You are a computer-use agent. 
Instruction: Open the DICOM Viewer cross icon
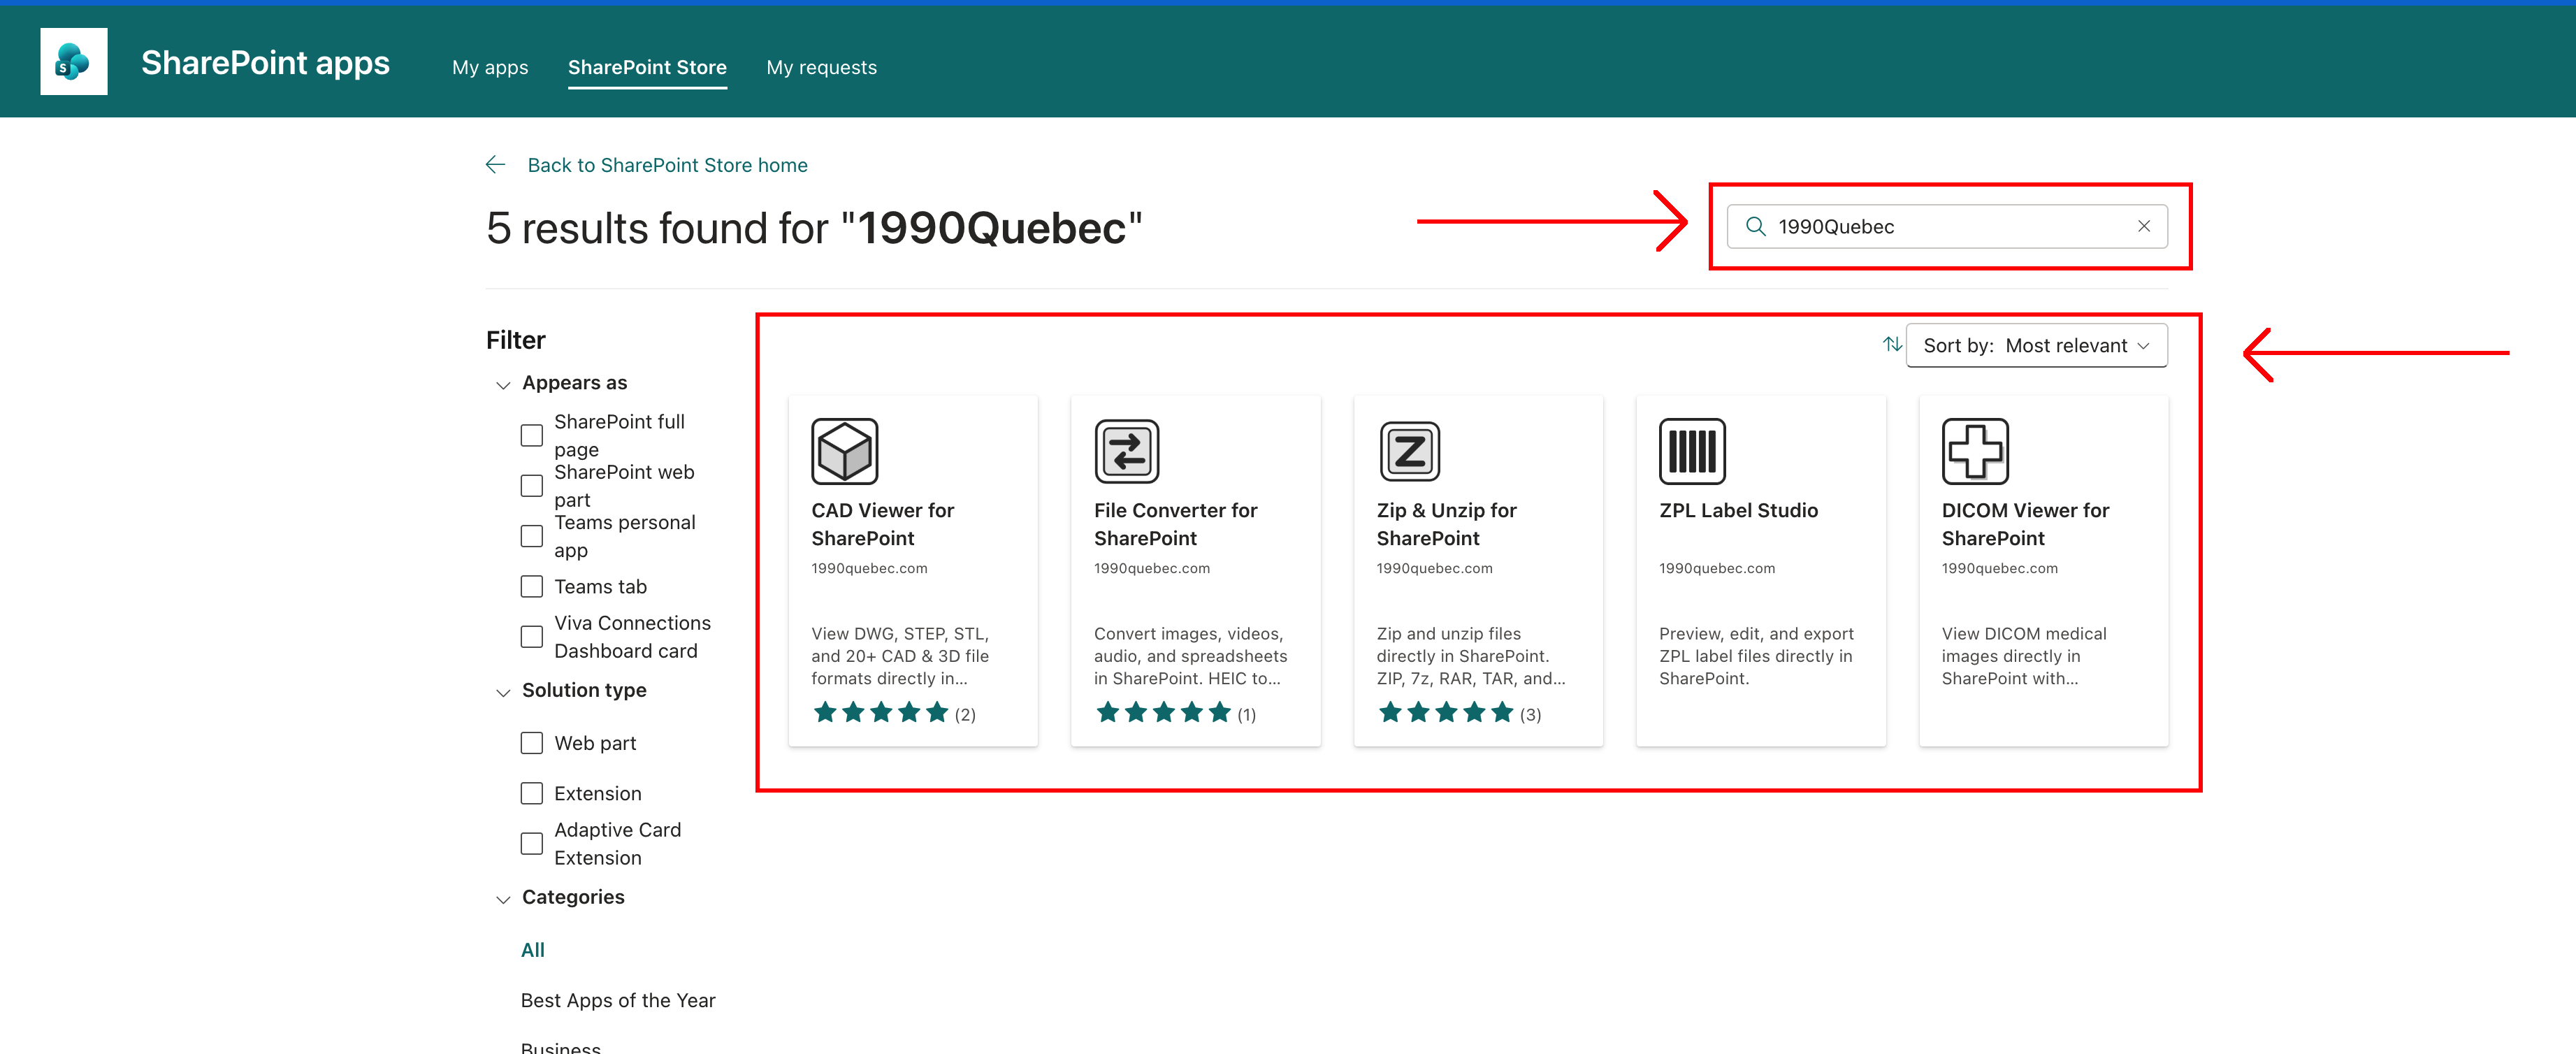1975,451
